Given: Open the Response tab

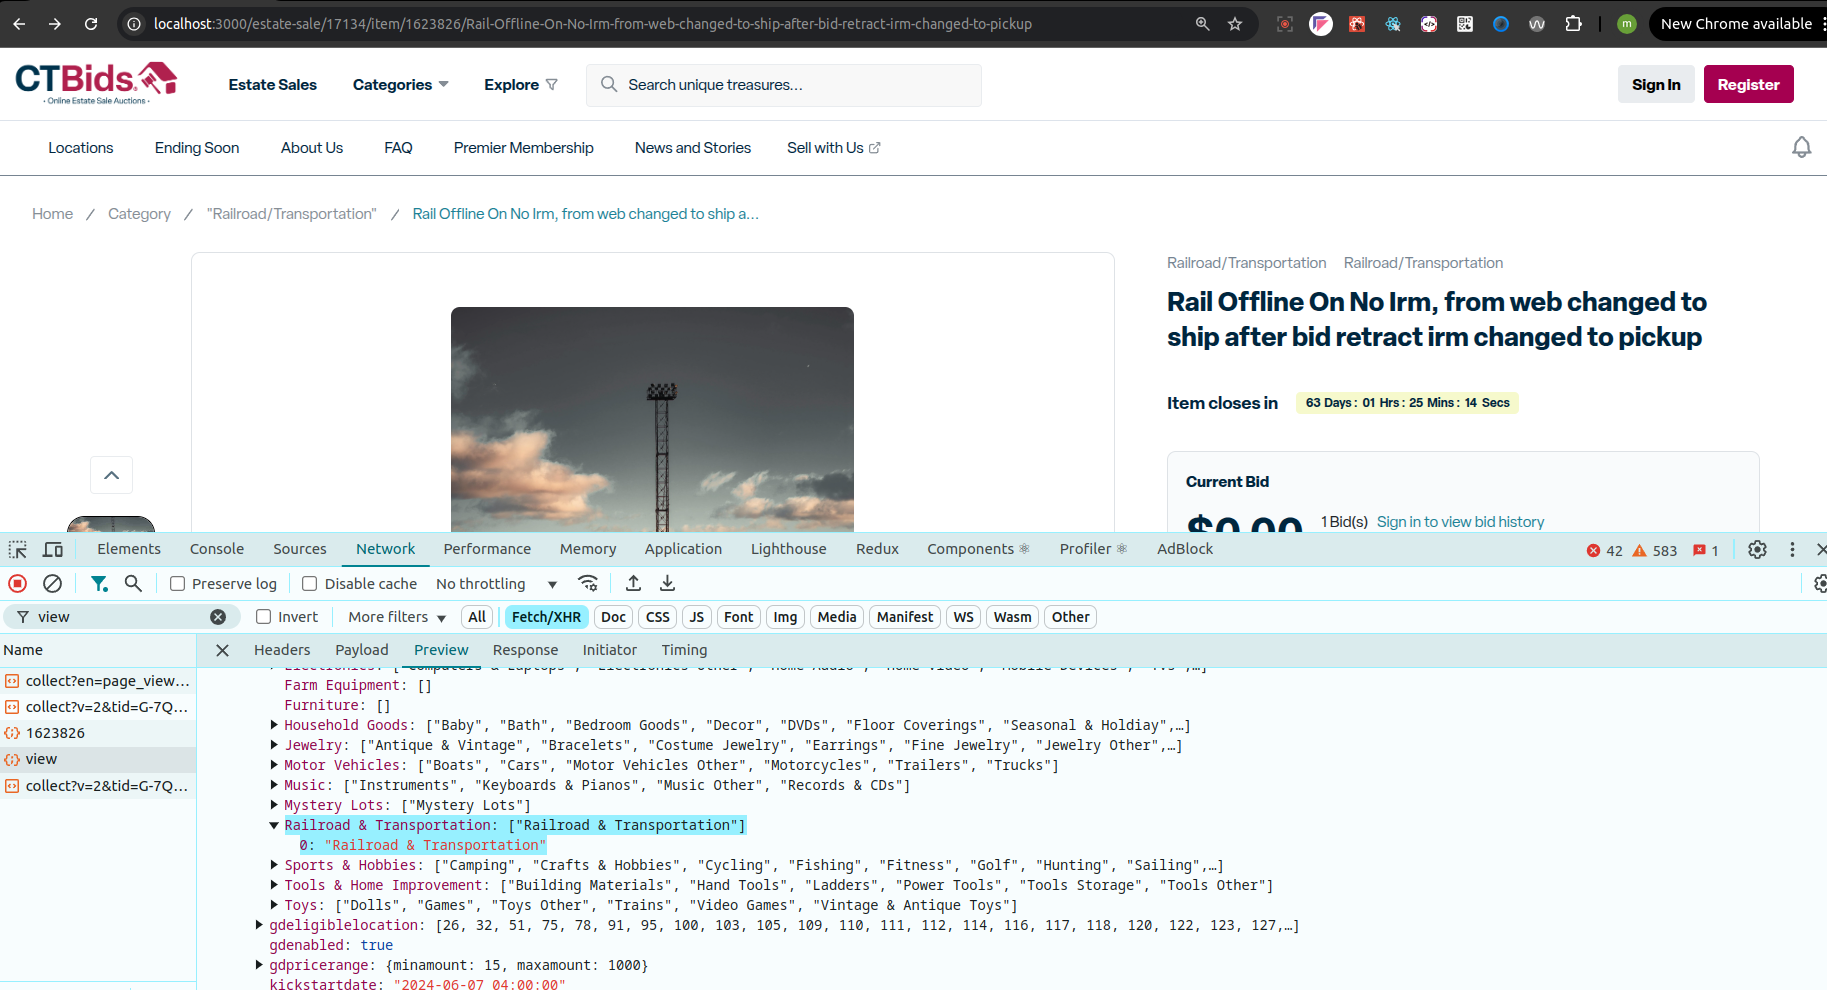Looking at the screenshot, I should pos(525,650).
